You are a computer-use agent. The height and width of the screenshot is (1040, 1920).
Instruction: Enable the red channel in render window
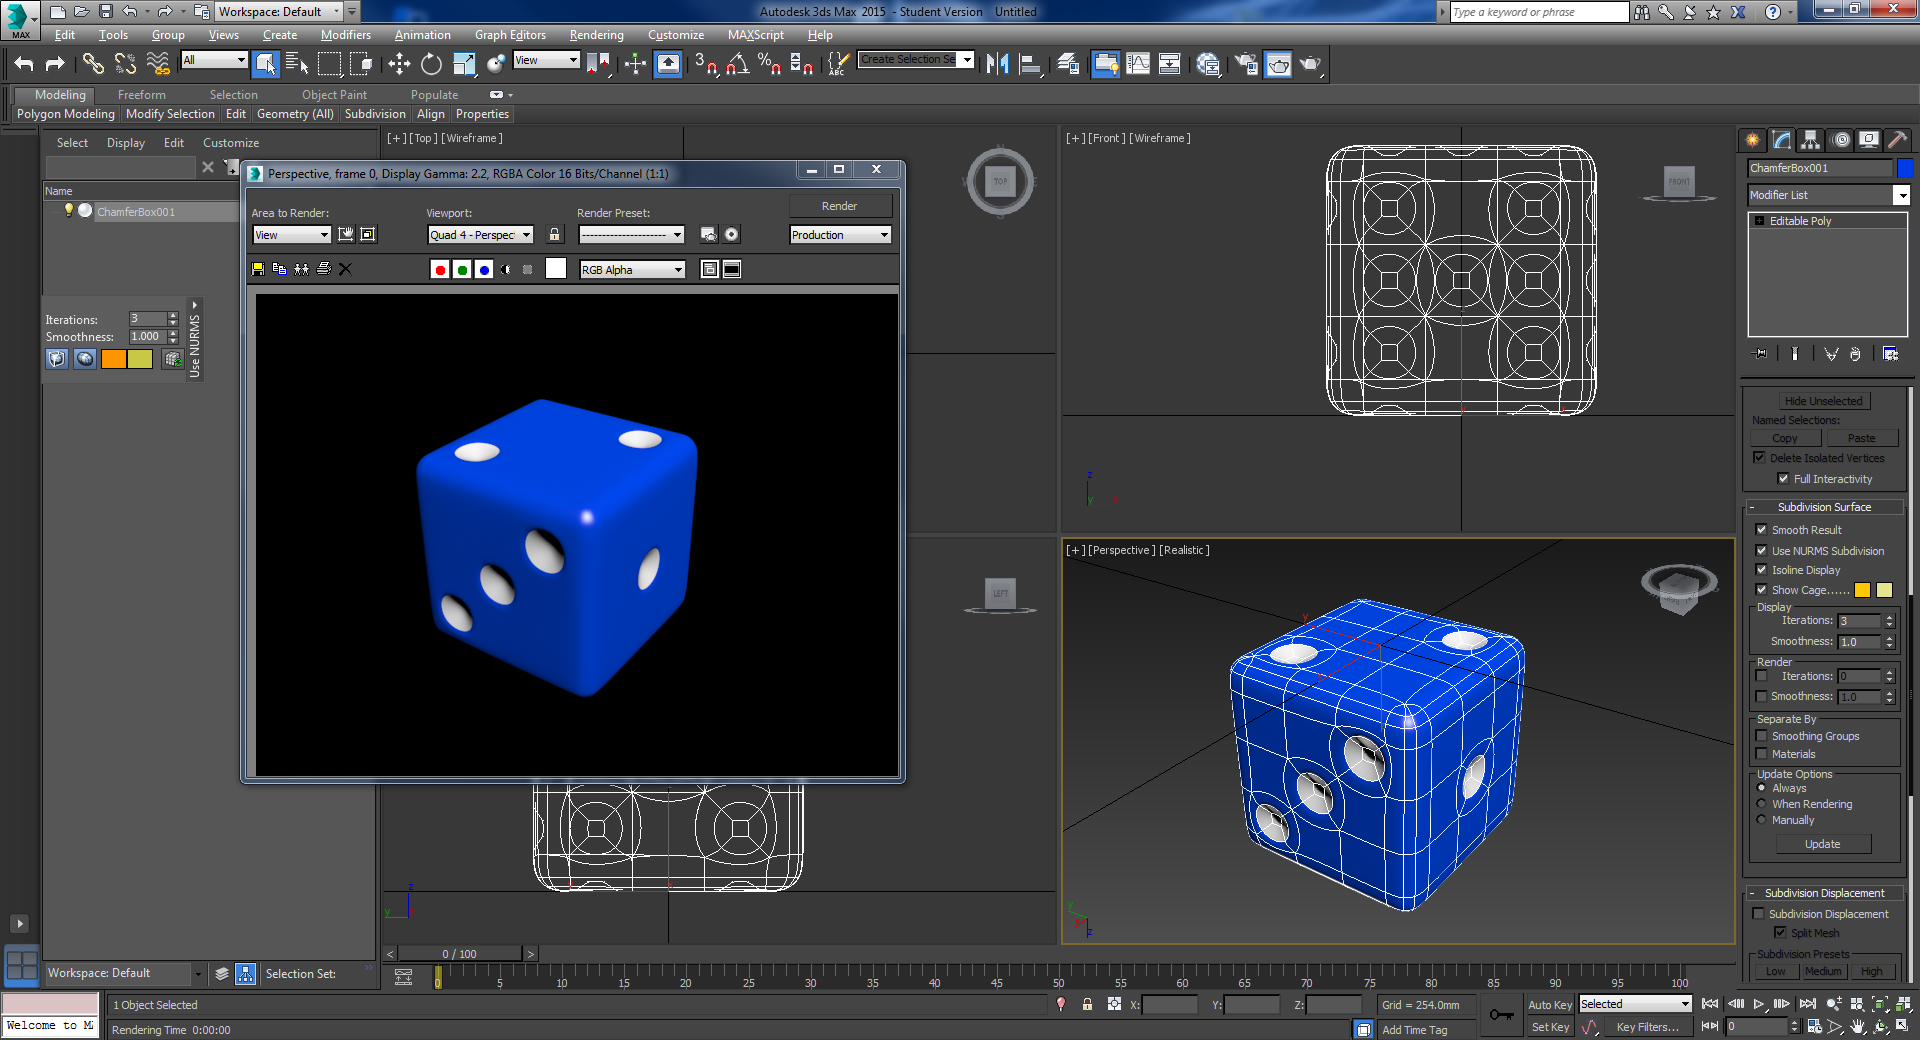click(x=440, y=269)
